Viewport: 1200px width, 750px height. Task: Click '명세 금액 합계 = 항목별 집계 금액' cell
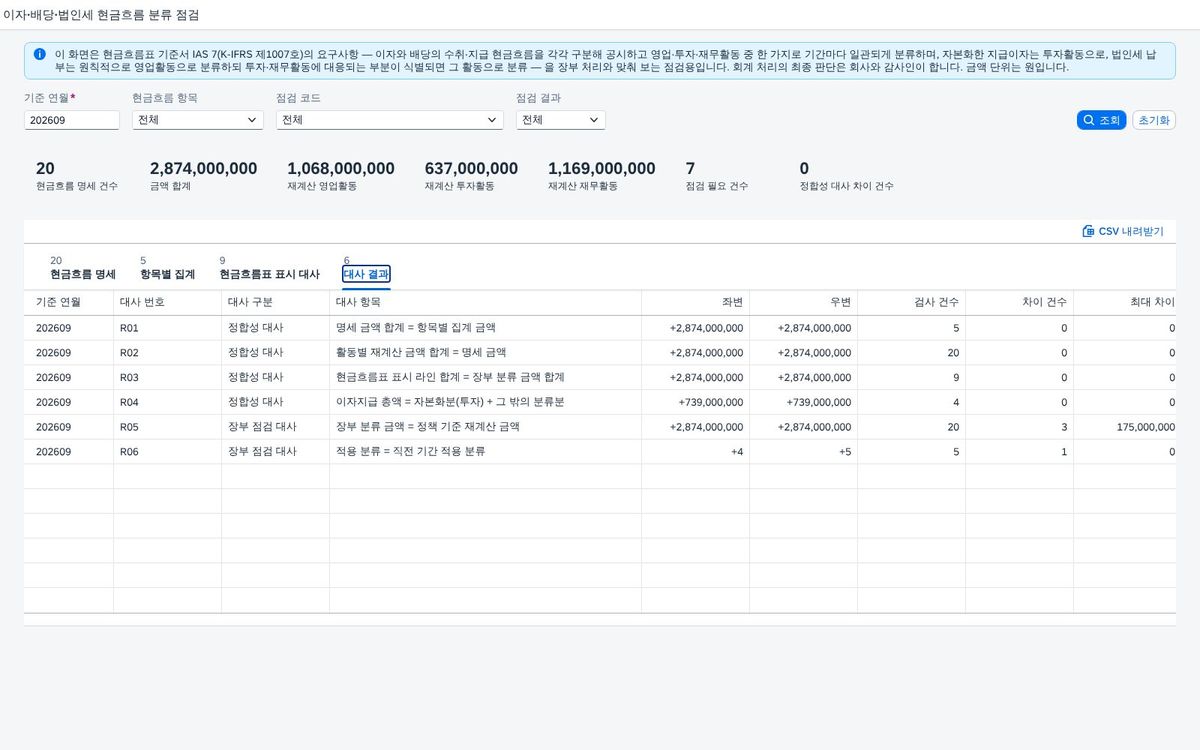pyautogui.click(x=486, y=328)
